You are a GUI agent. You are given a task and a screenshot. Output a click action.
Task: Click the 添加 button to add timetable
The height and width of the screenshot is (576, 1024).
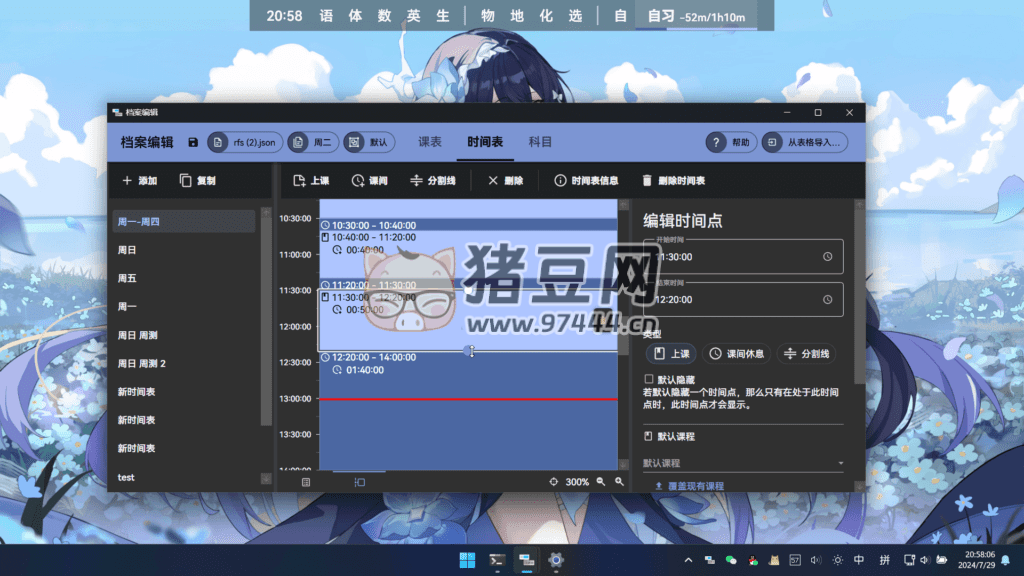tap(139, 181)
